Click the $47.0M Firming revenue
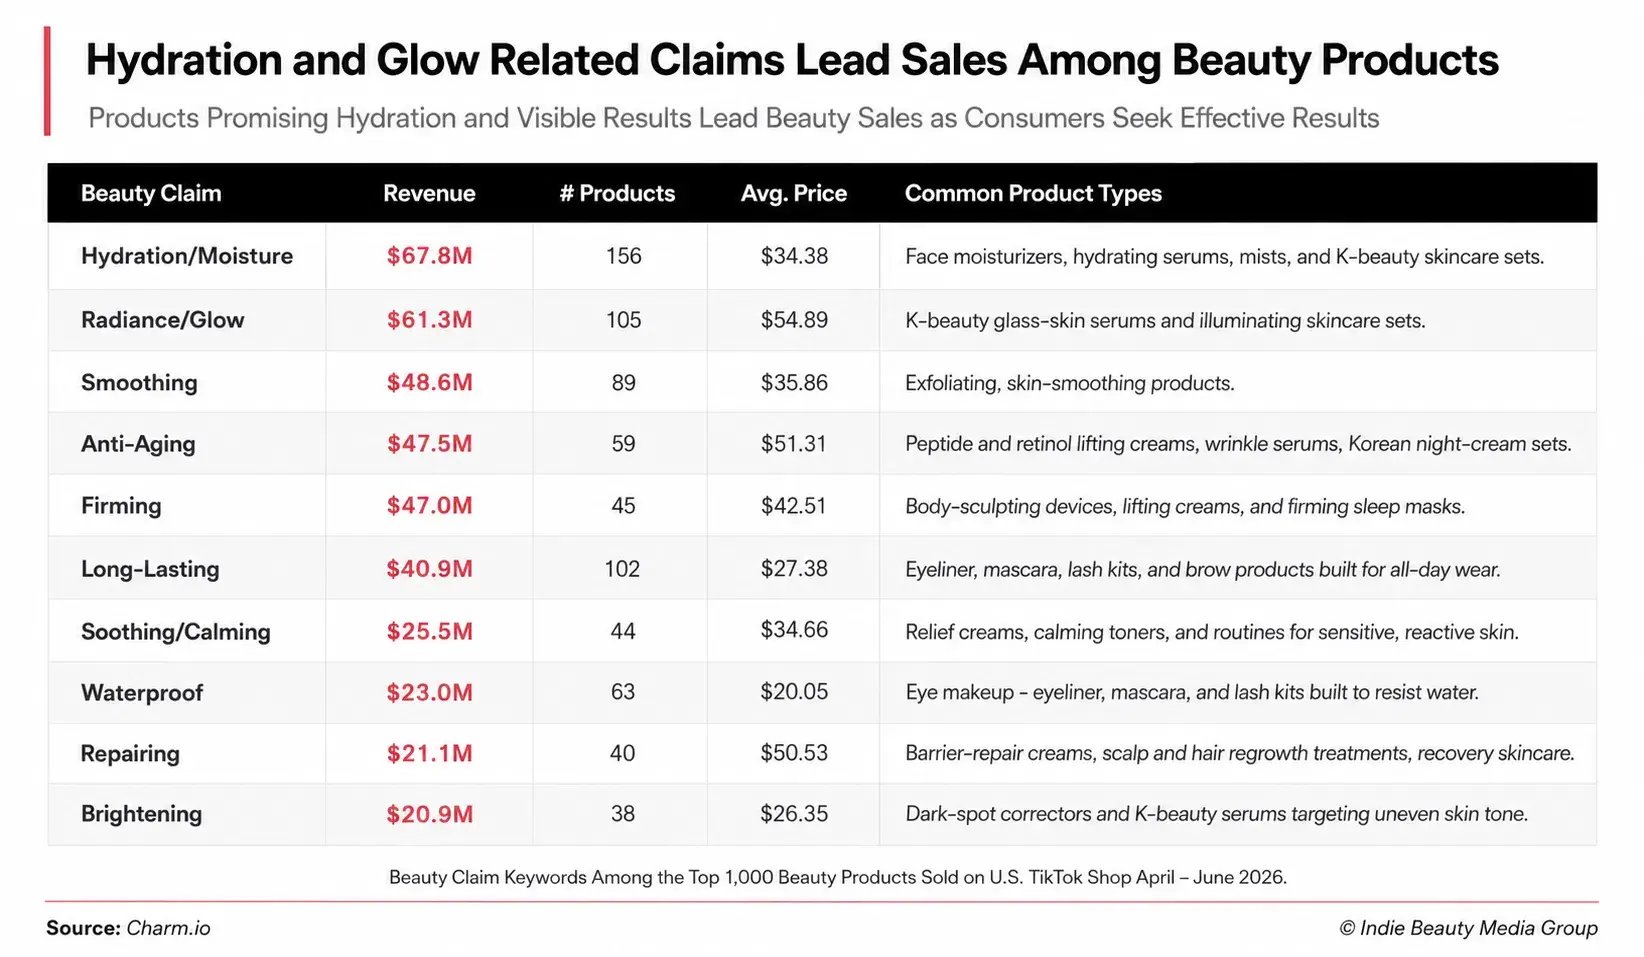Image resolution: width=1644 pixels, height=957 pixels. coord(429,506)
